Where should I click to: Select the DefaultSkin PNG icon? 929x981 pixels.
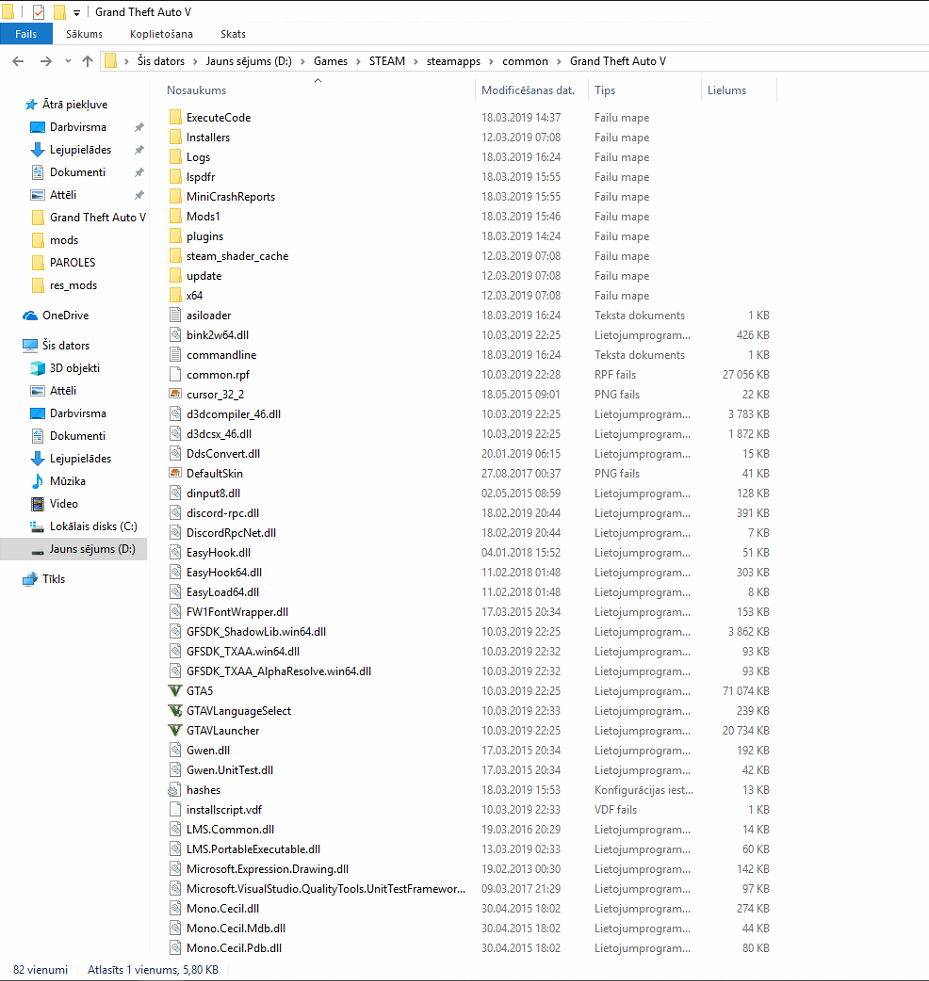pos(175,473)
